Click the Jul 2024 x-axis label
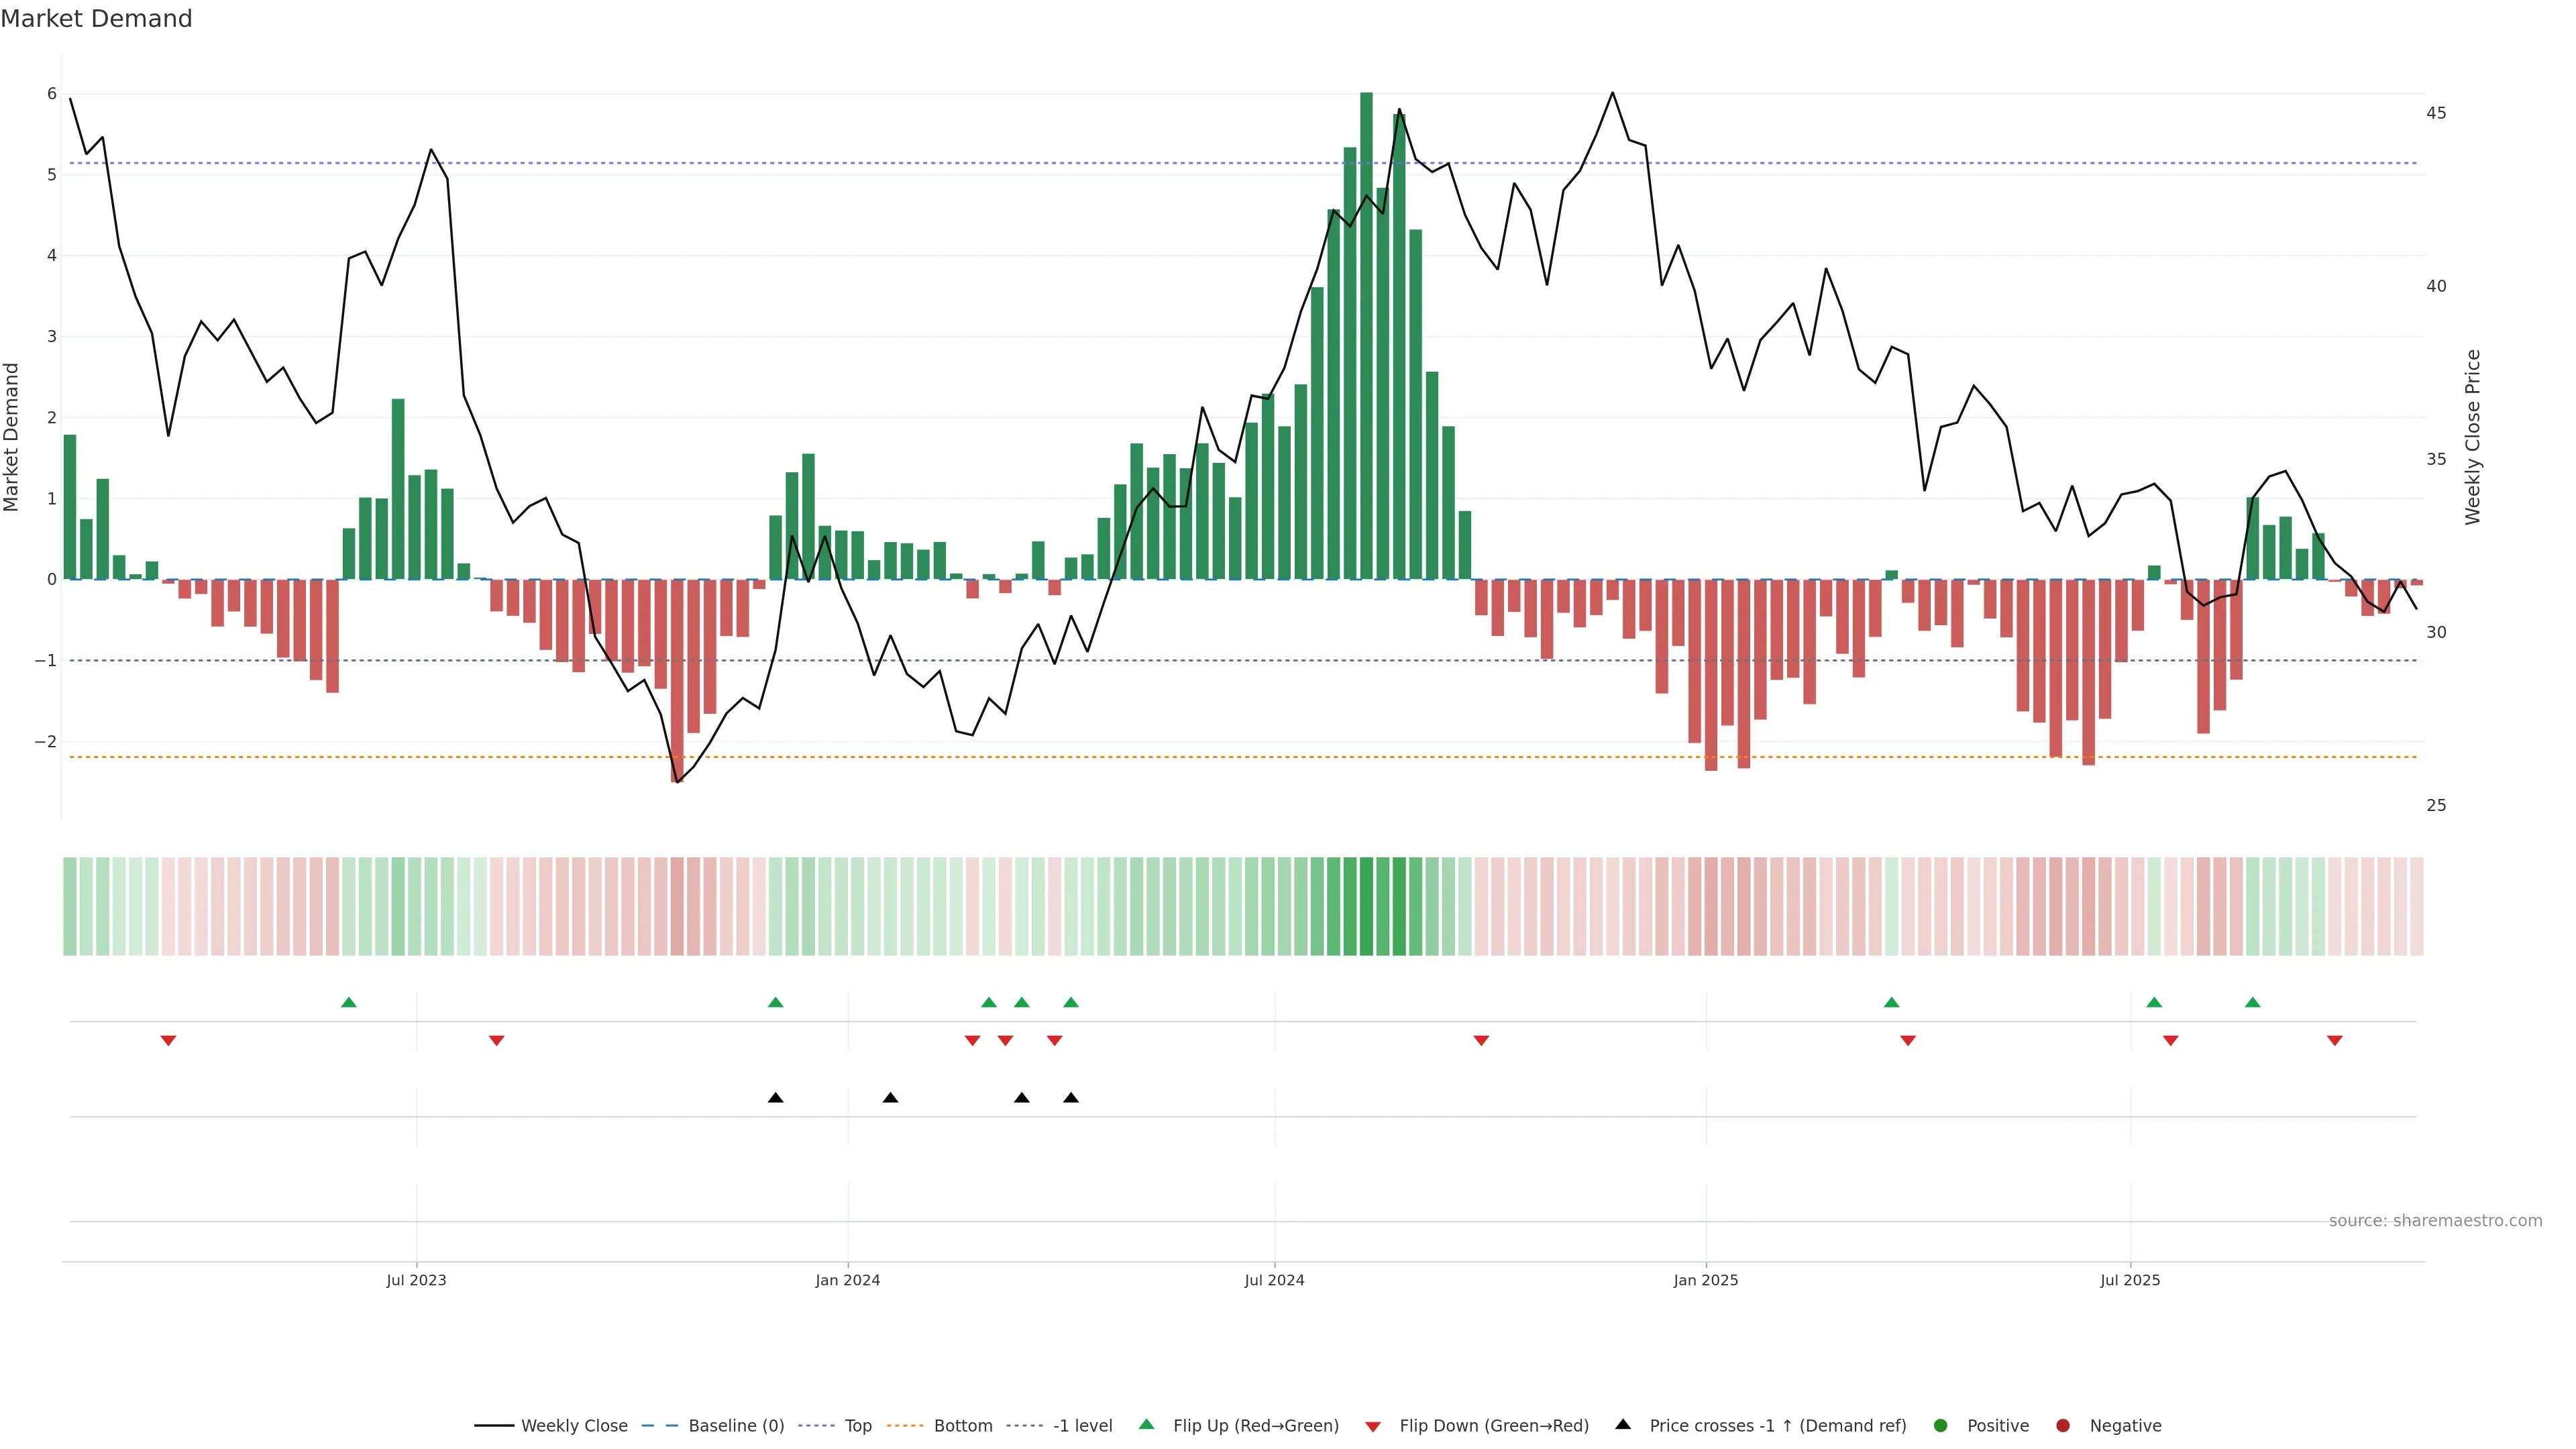This screenshot has height=1449, width=2576. click(x=1274, y=1280)
